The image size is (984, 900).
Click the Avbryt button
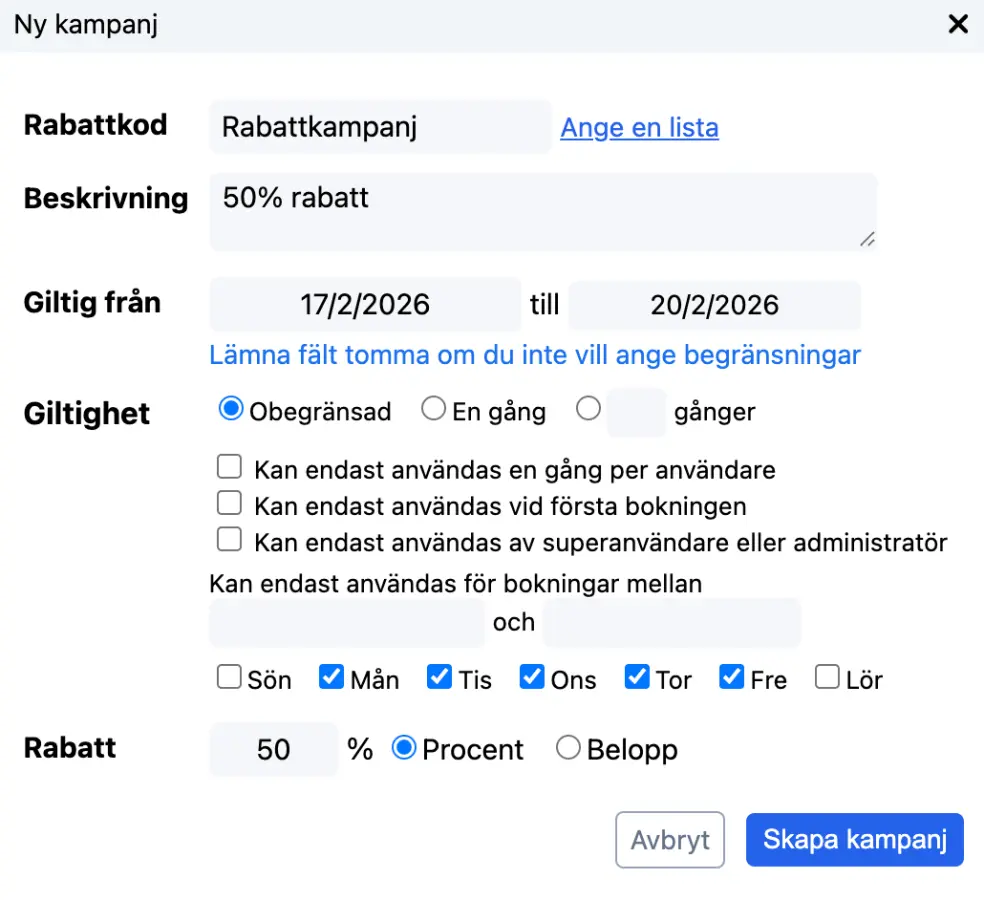pos(669,840)
